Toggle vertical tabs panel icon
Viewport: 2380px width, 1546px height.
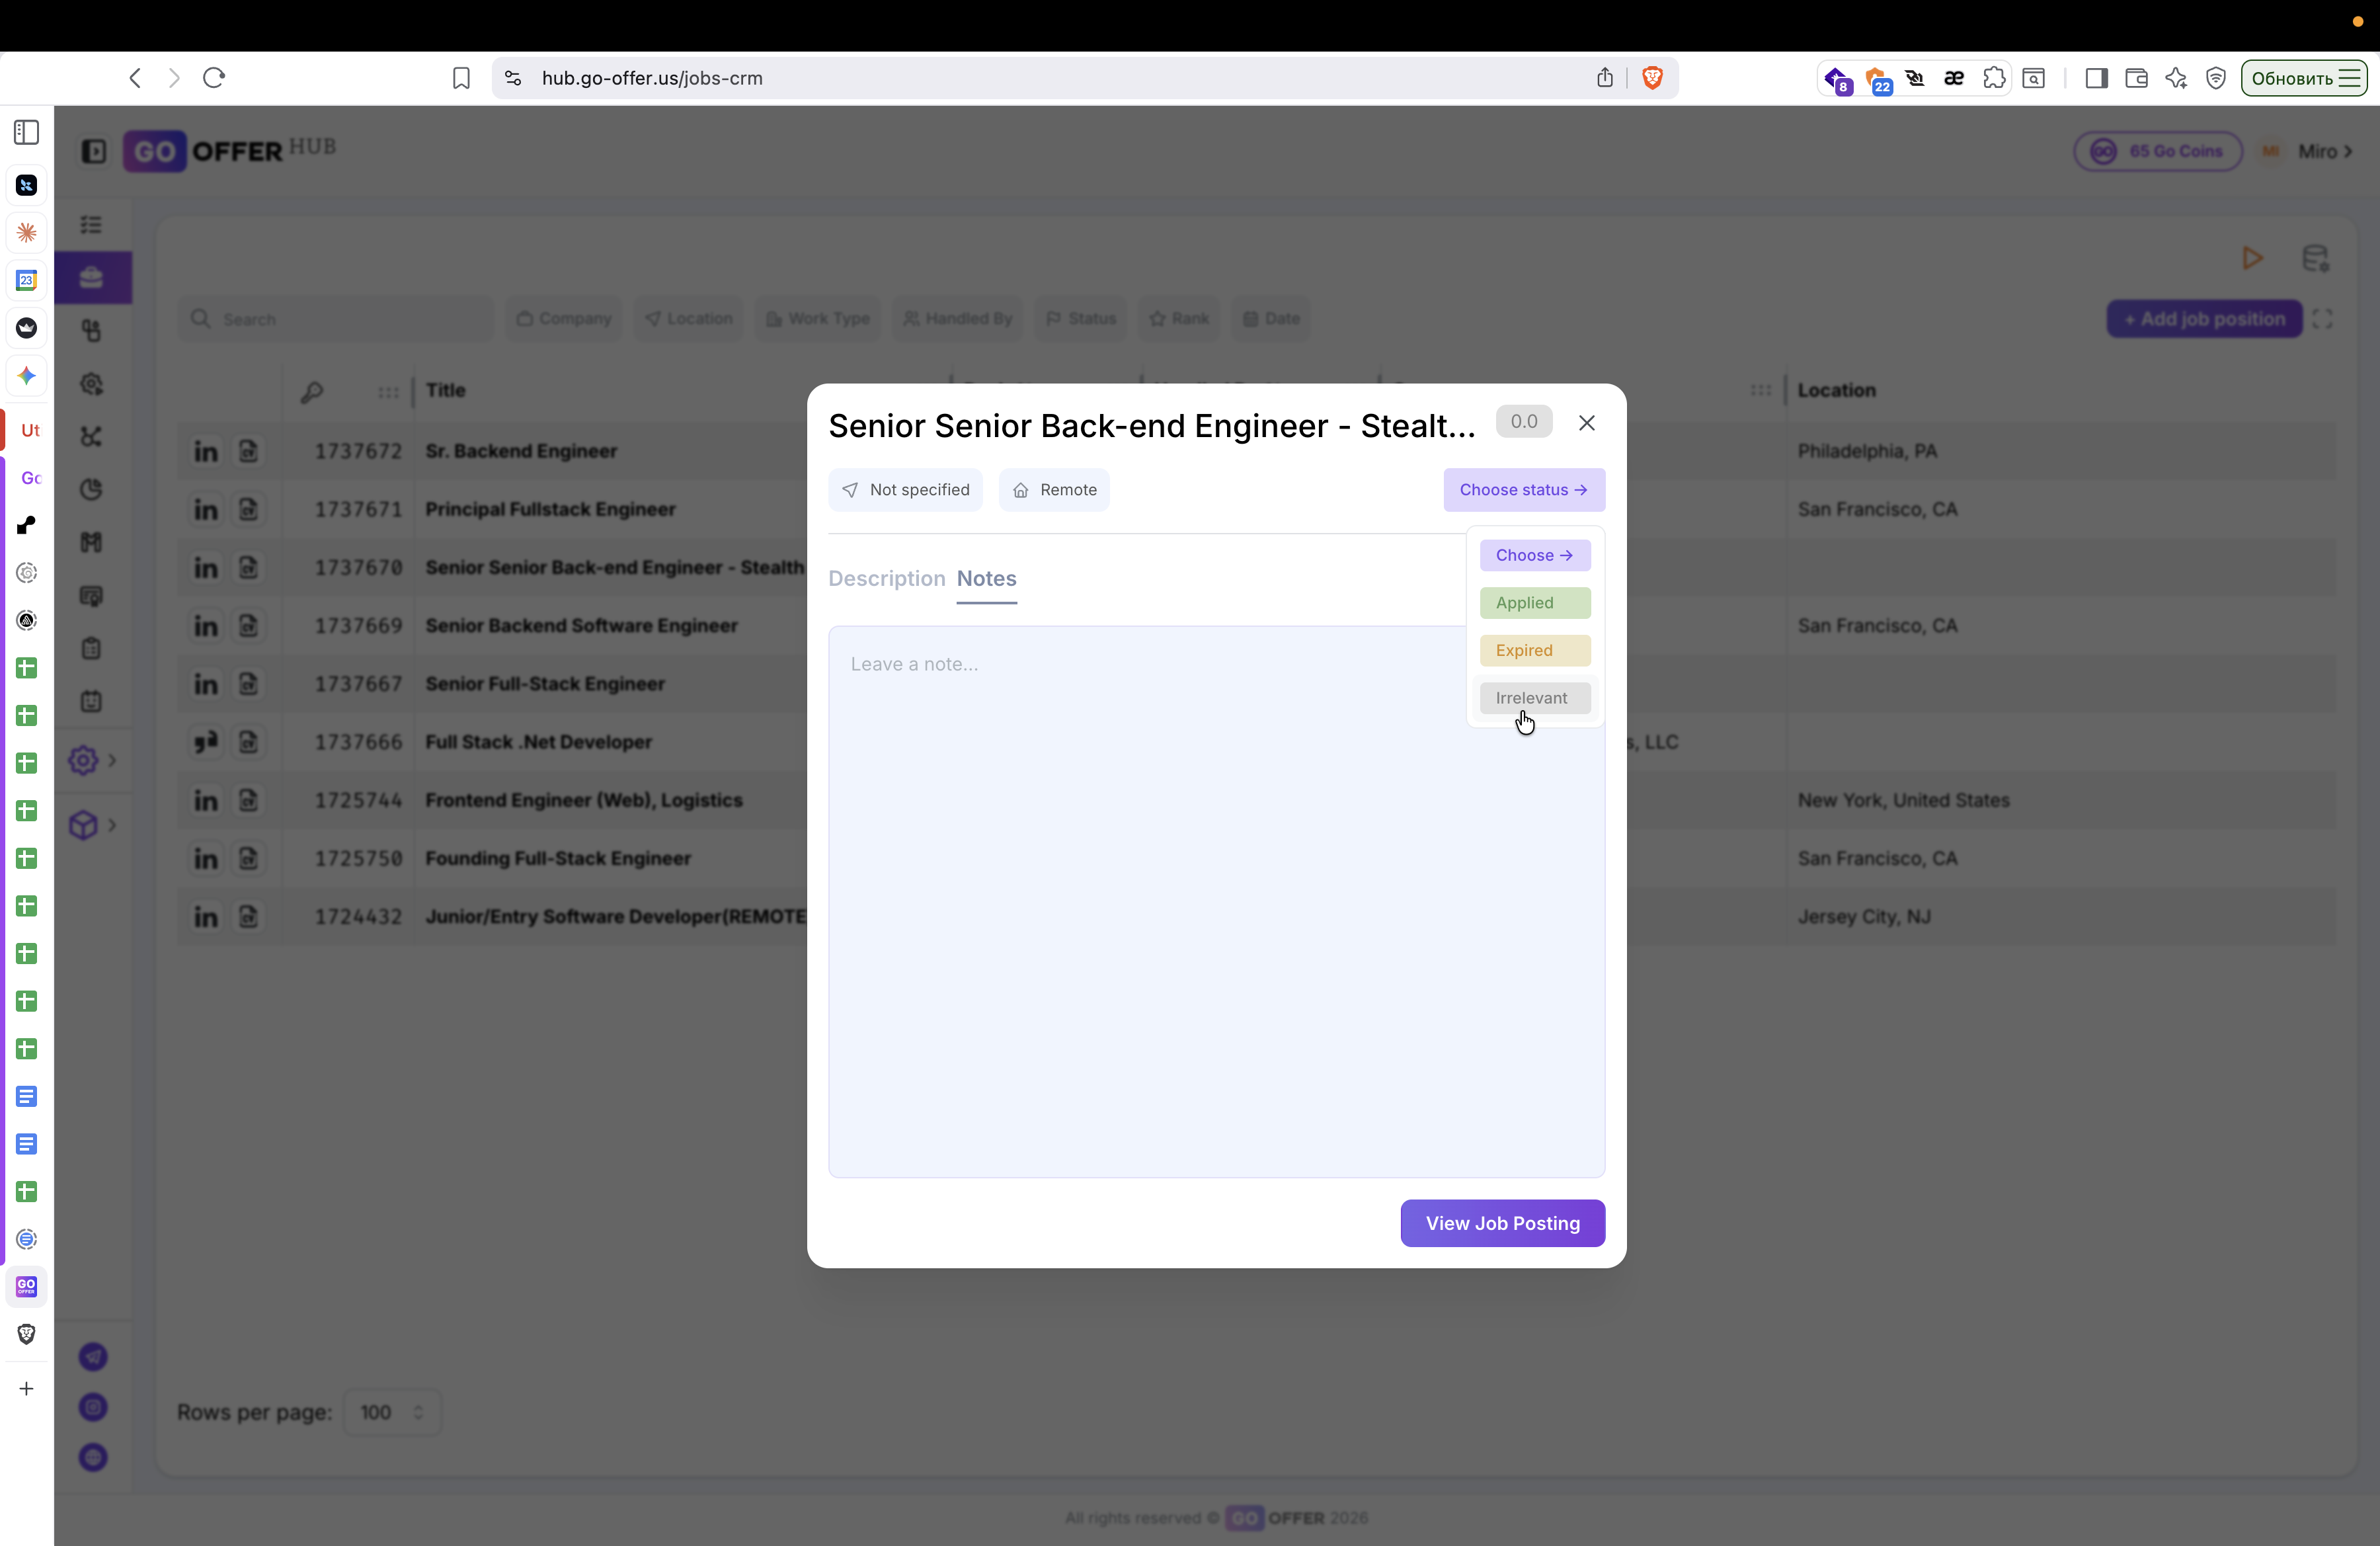(27, 132)
